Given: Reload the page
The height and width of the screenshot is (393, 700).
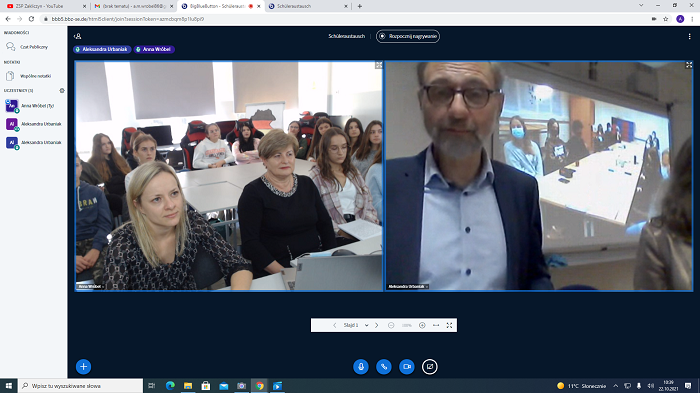Looking at the screenshot, I should 31,19.
